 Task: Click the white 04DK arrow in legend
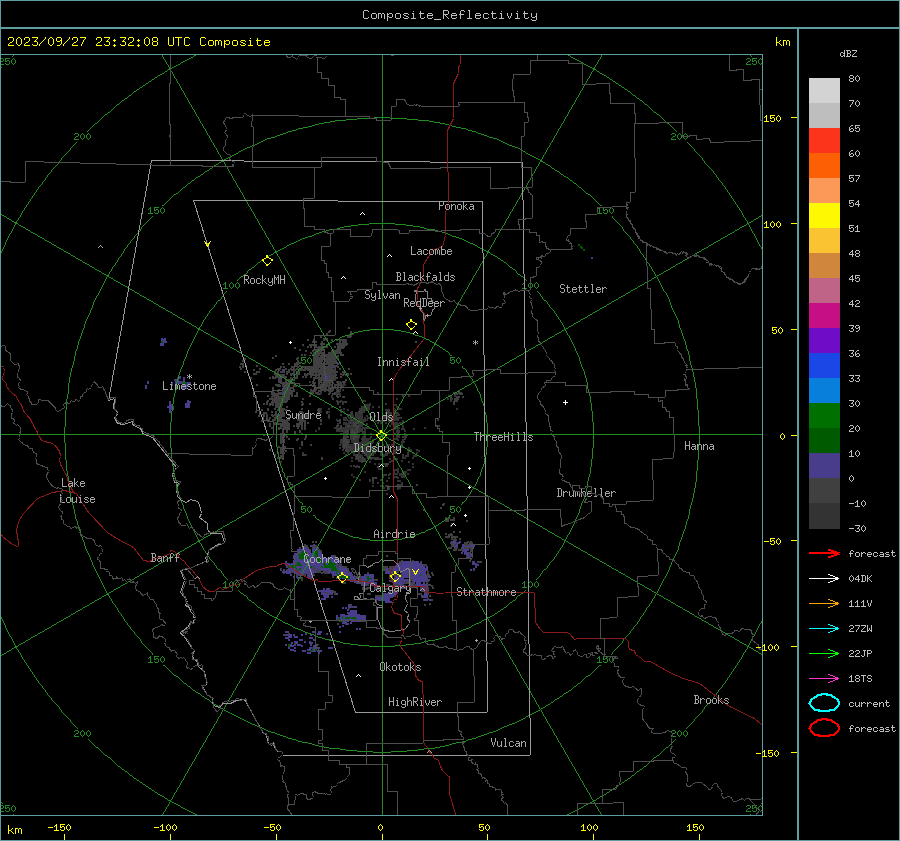click(824, 578)
